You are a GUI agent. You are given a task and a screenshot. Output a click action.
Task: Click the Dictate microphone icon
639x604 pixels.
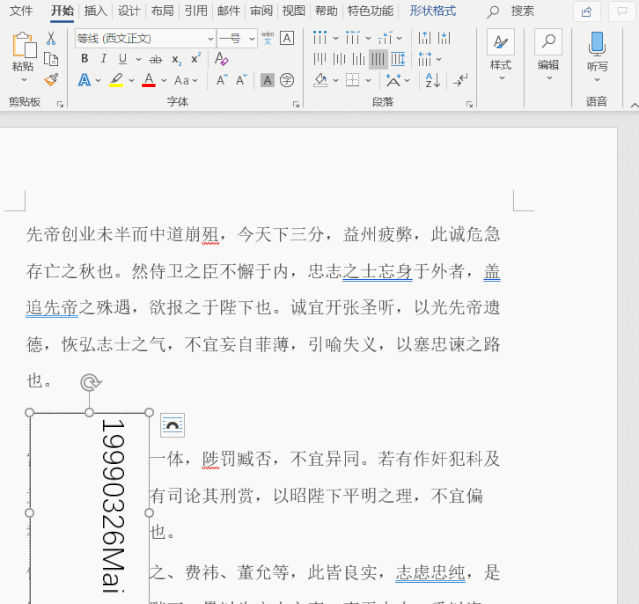pos(597,43)
